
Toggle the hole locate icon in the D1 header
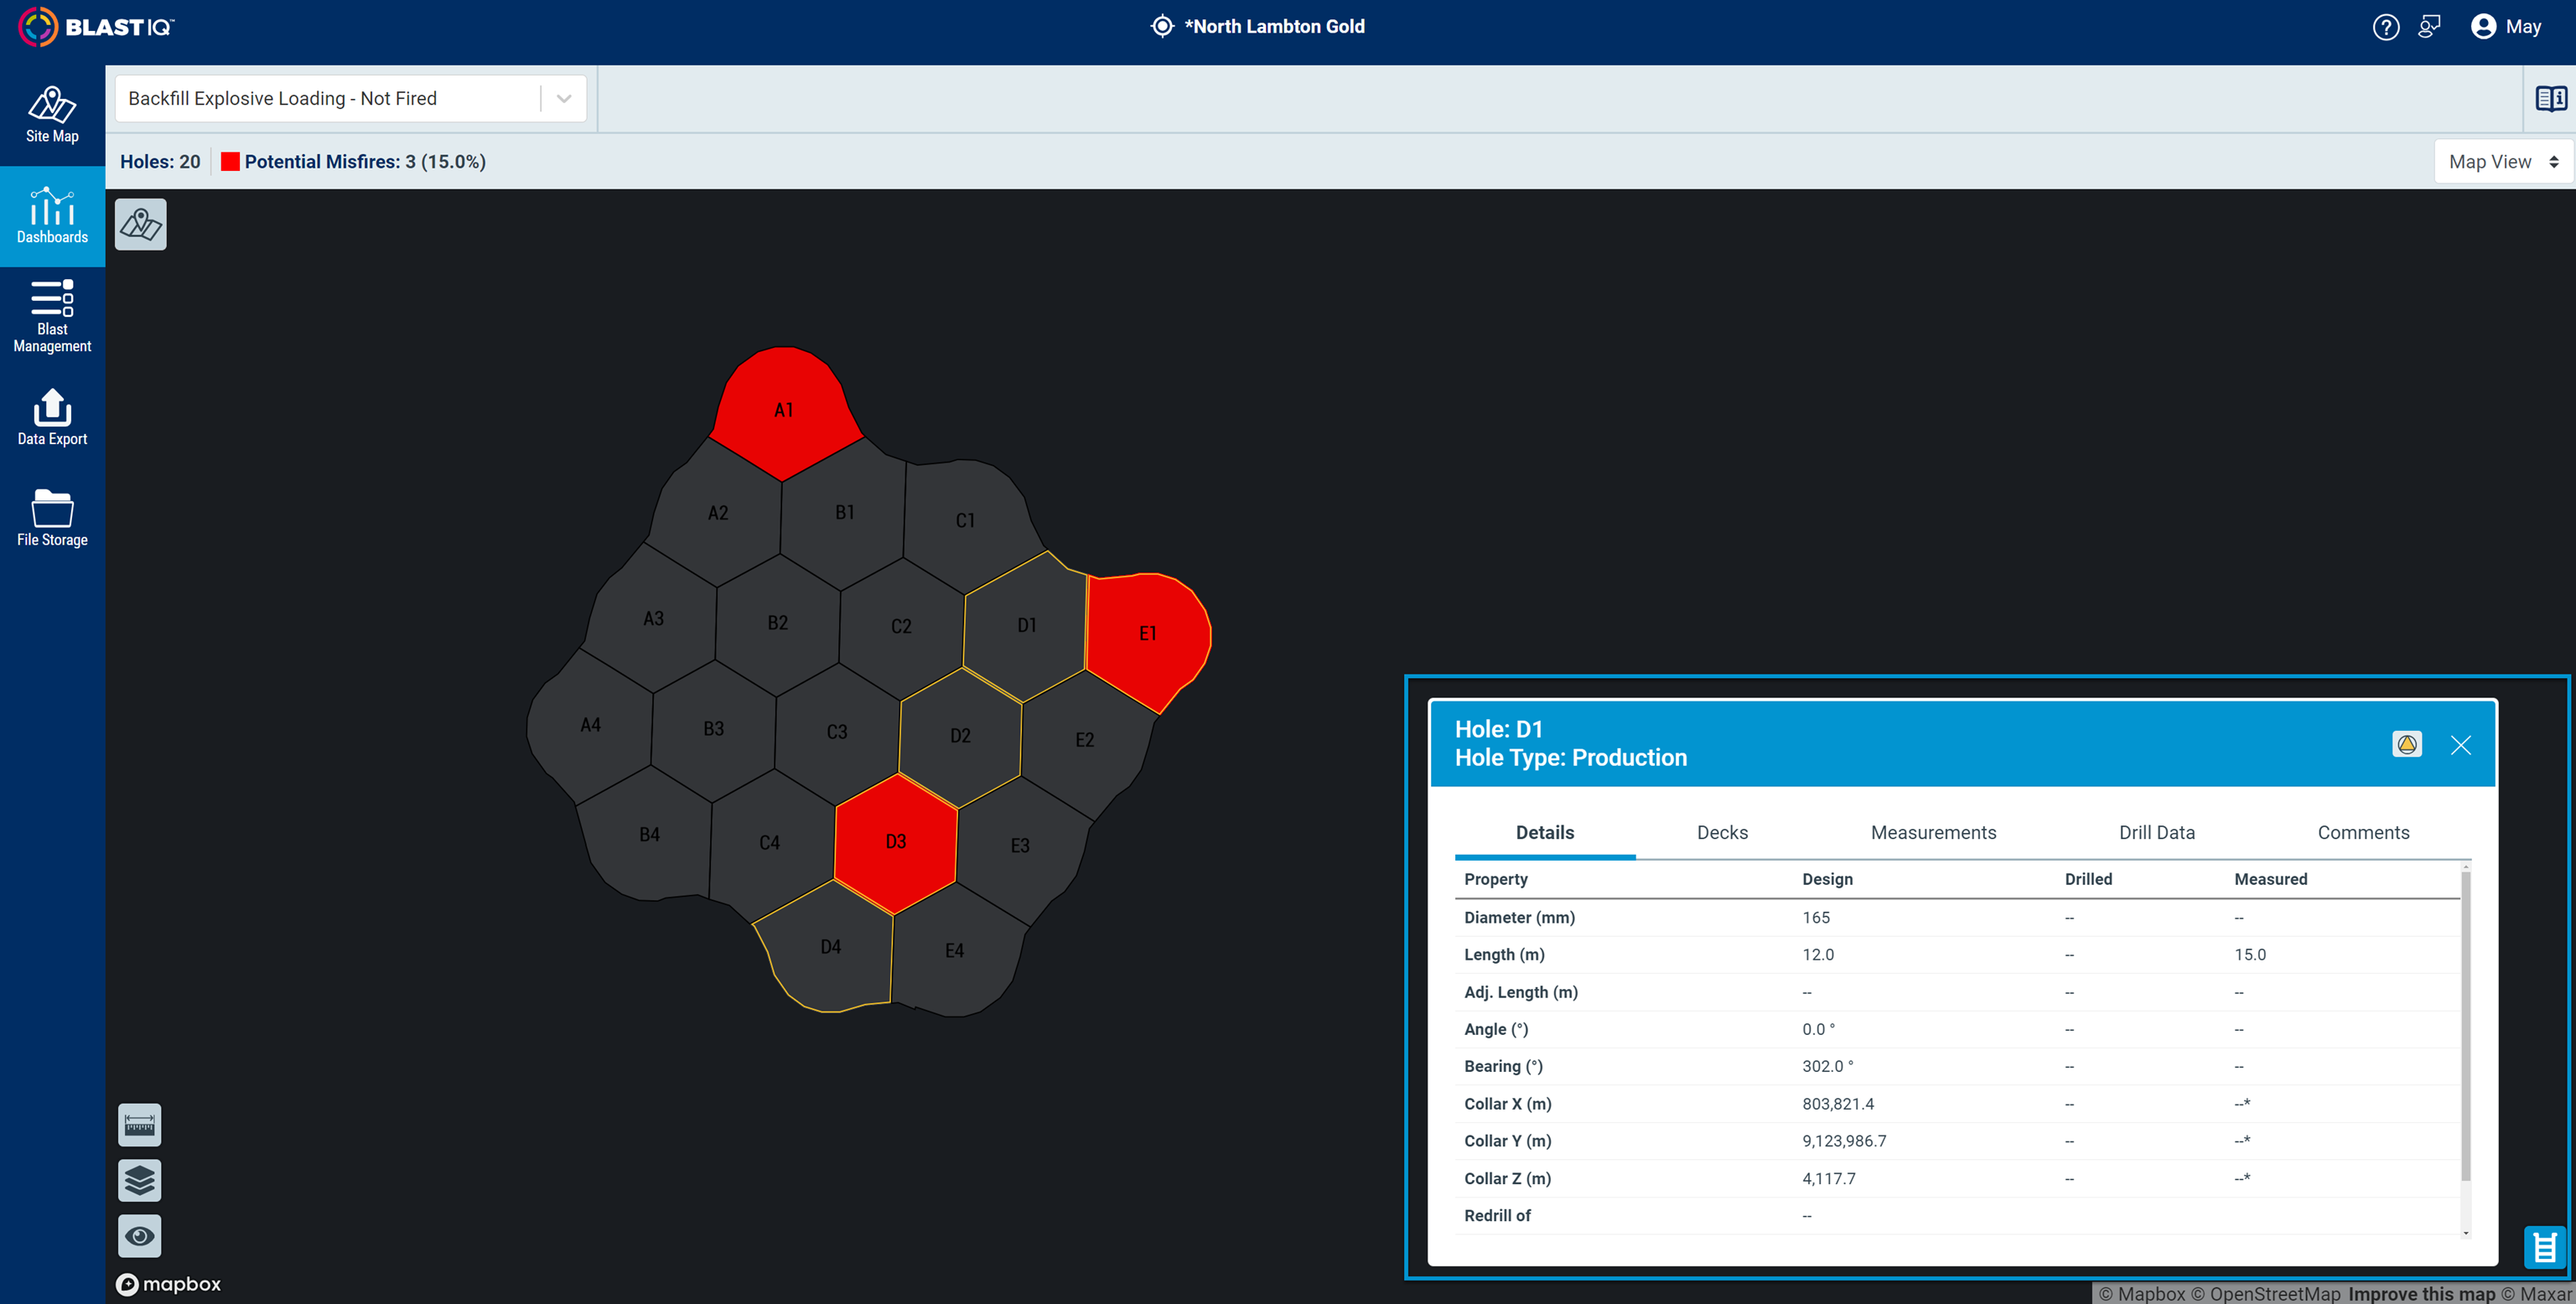click(2407, 744)
